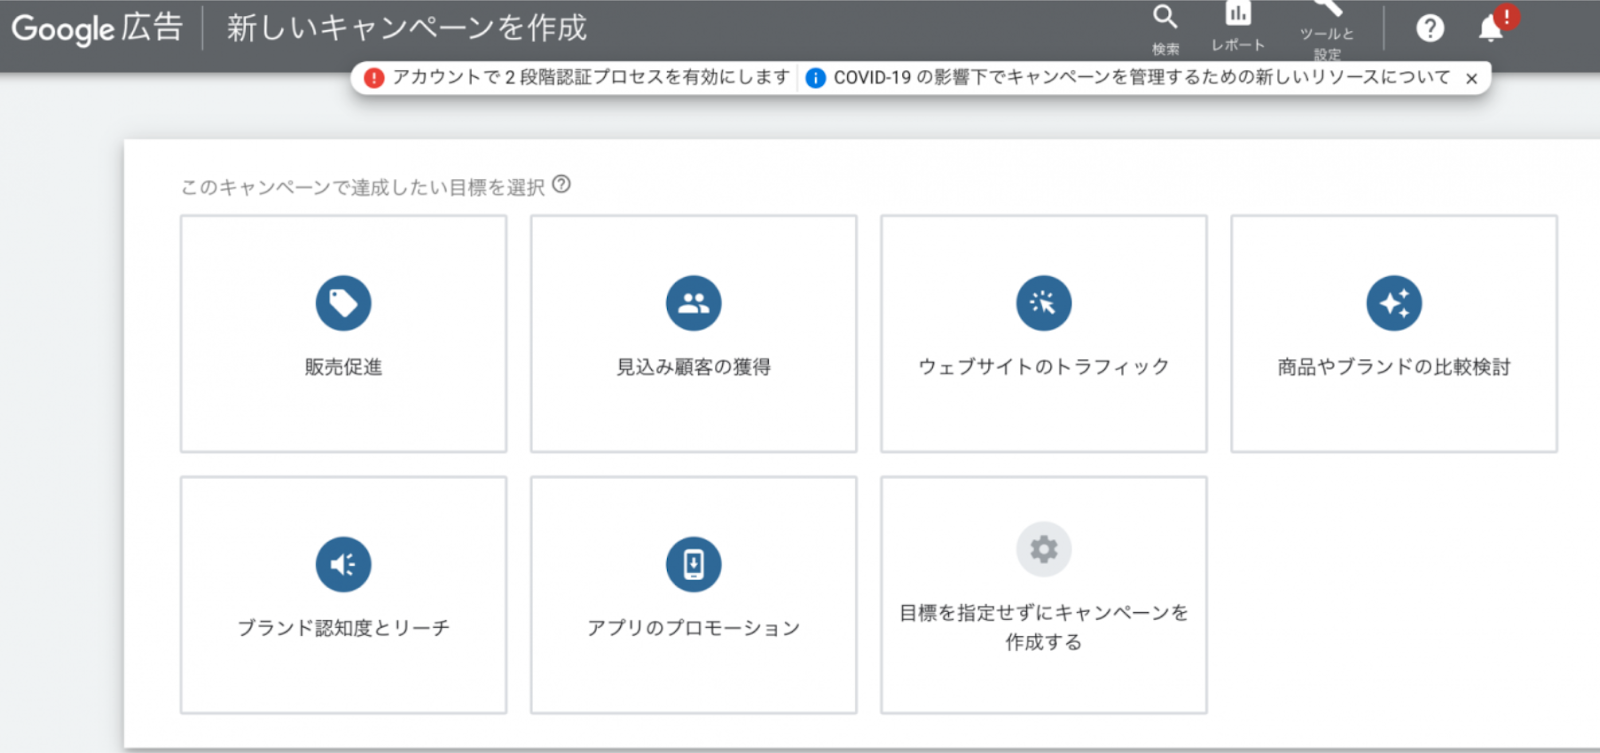Open the notifications bell icon
Viewport: 1600px width, 753px height.
[1491, 28]
